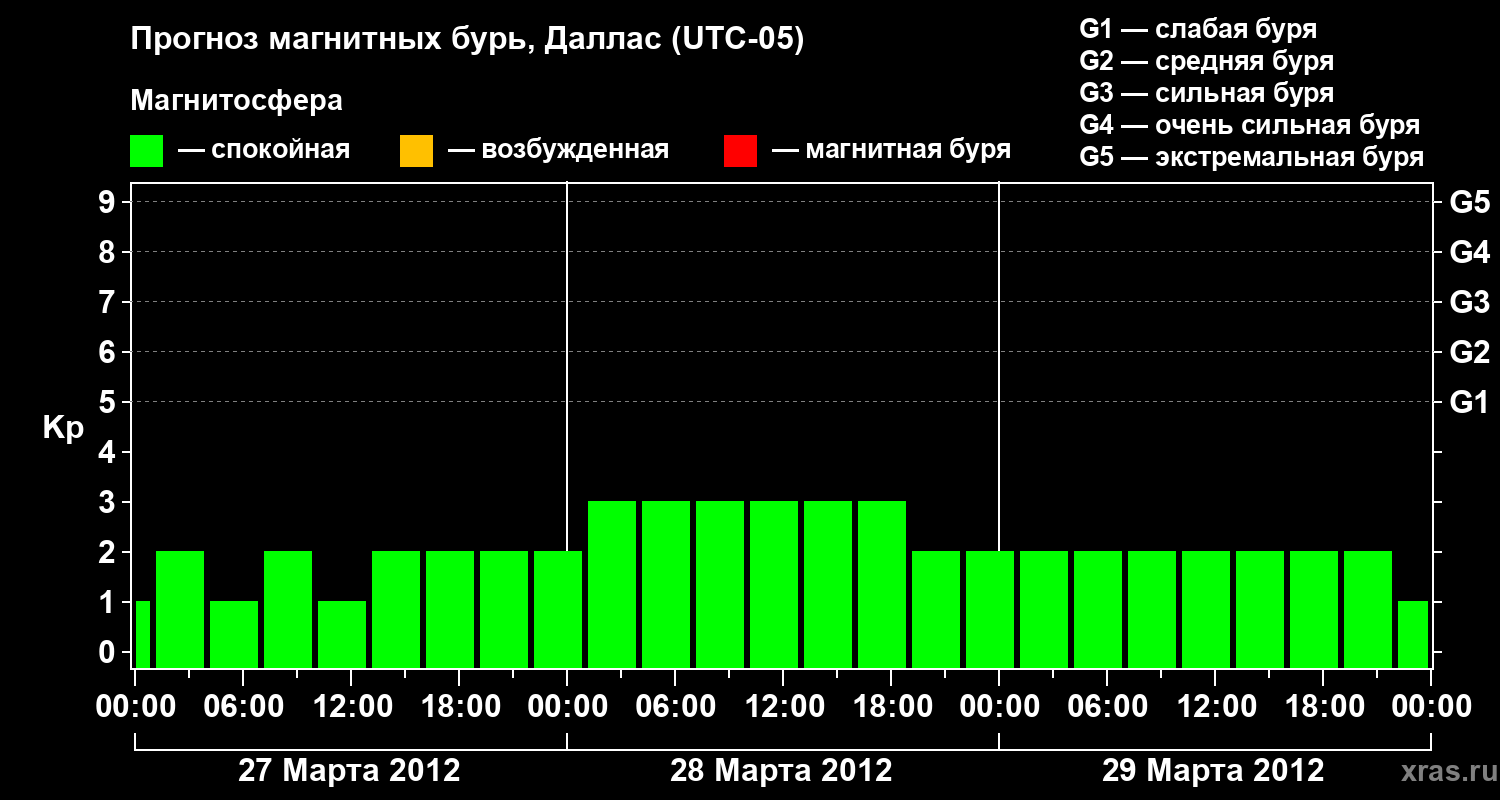Click the Kp axis label
Image resolution: width=1500 pixels, height=800 pixels.
pyautogui.click(x=63, y=428)
